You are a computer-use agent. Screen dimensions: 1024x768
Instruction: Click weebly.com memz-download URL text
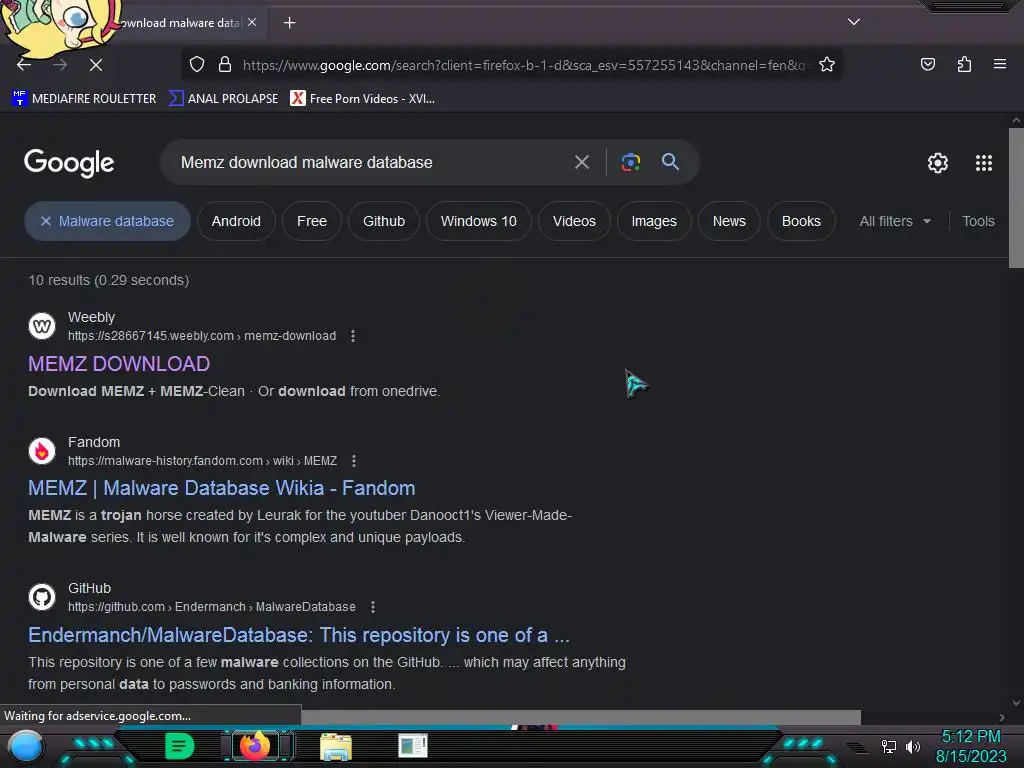tap(202, 336)
